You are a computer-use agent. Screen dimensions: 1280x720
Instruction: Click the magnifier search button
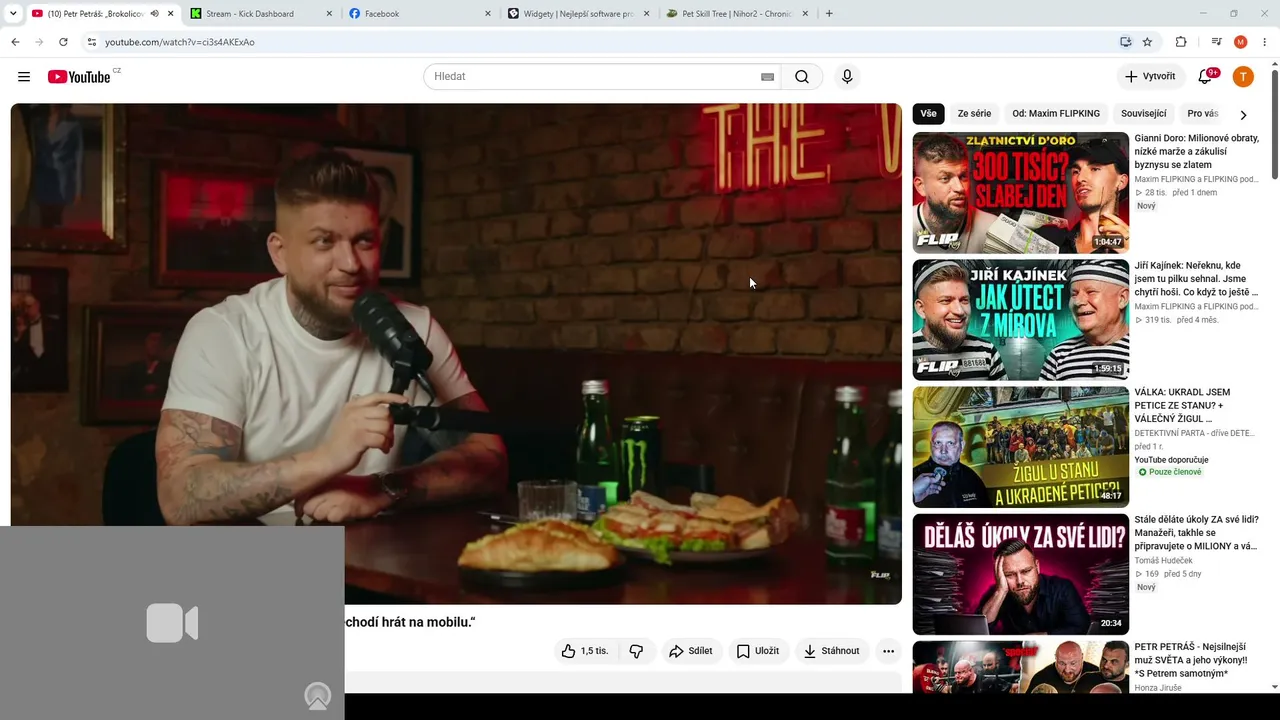802,77
